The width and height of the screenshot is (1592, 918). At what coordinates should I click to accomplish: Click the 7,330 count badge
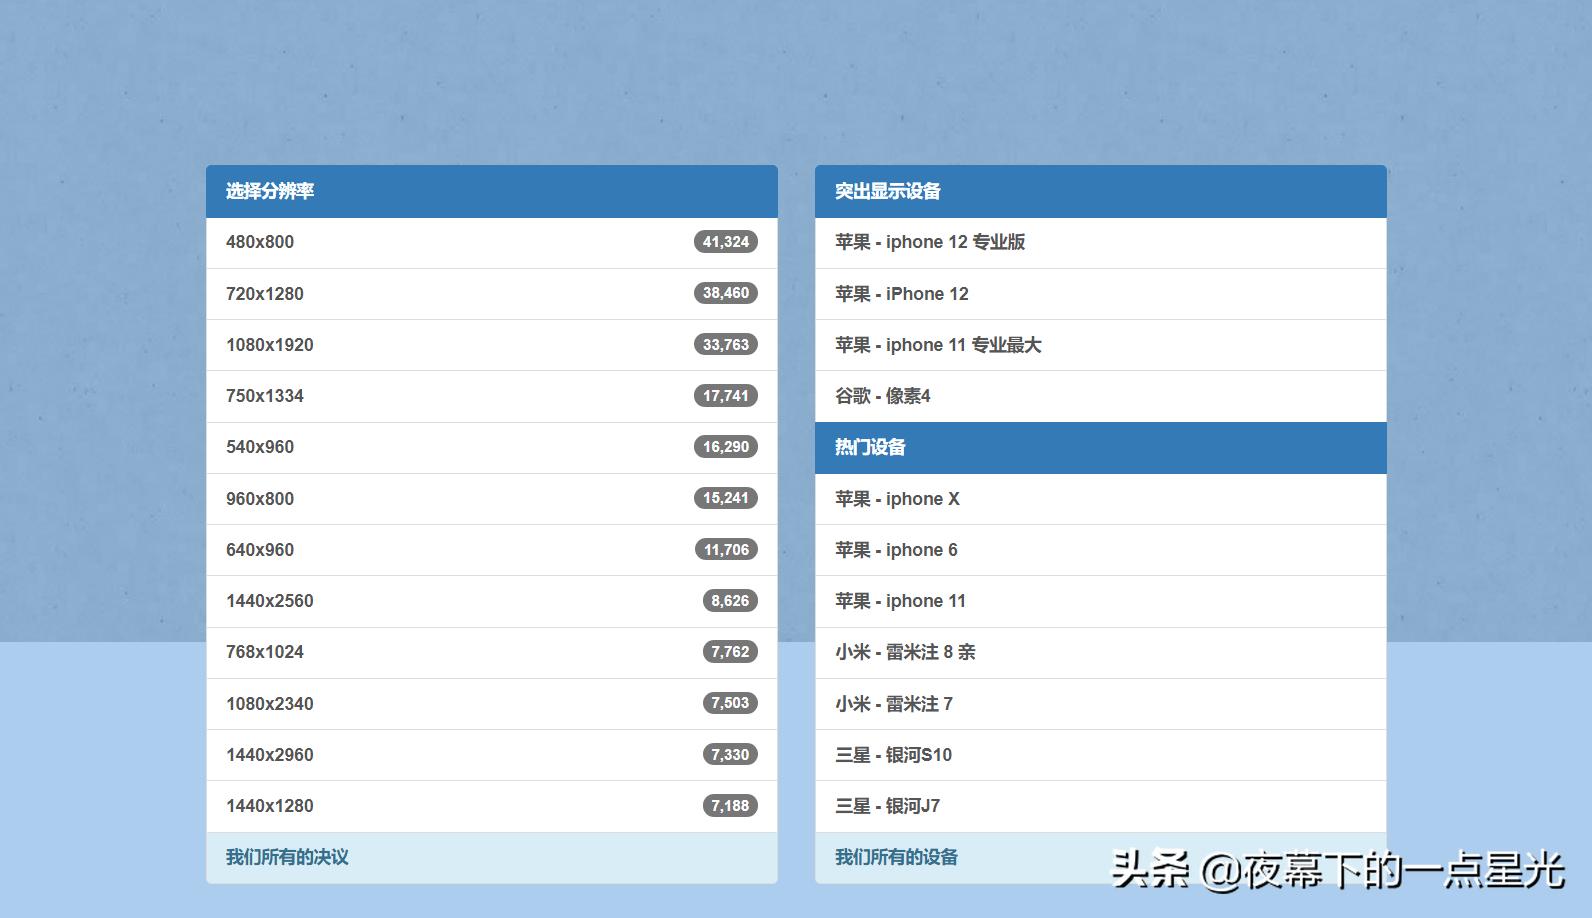(x=730, y=755)
